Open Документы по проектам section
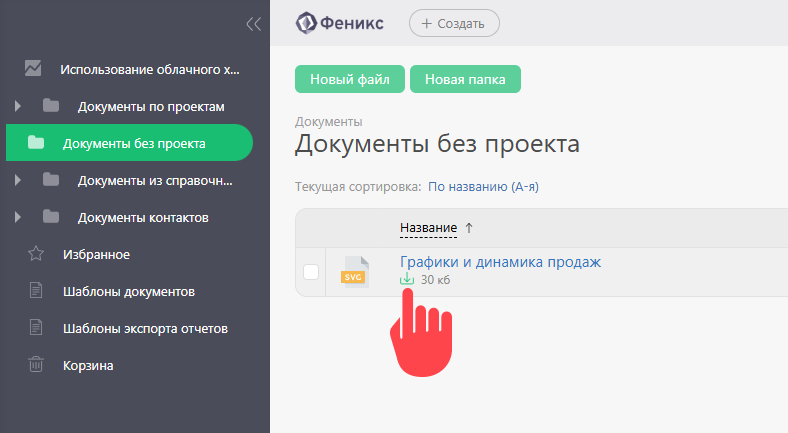The height and width of the screenshot is (433, 788). pyautogui.click(x=151, y=106)
